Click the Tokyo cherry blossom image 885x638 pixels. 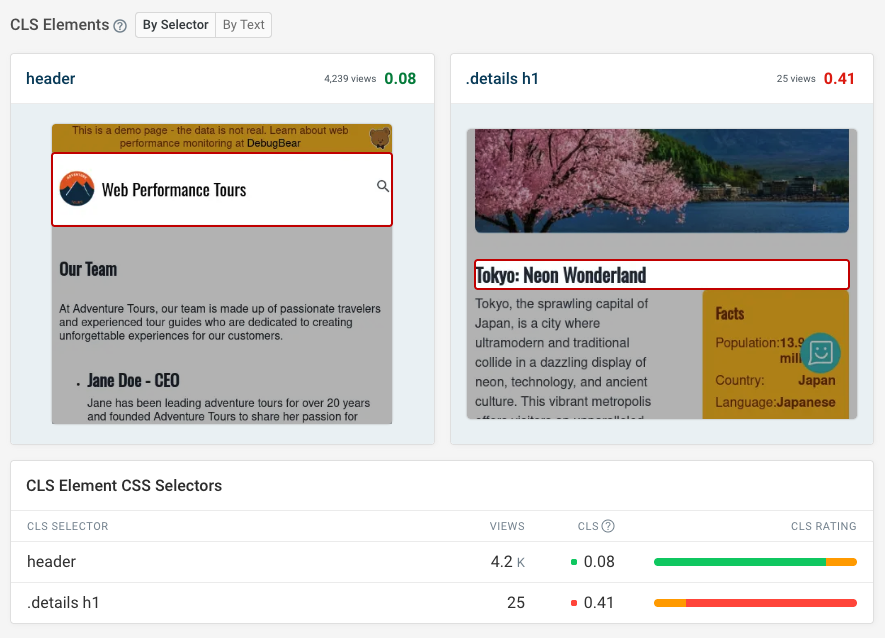(x=661, y=181)
